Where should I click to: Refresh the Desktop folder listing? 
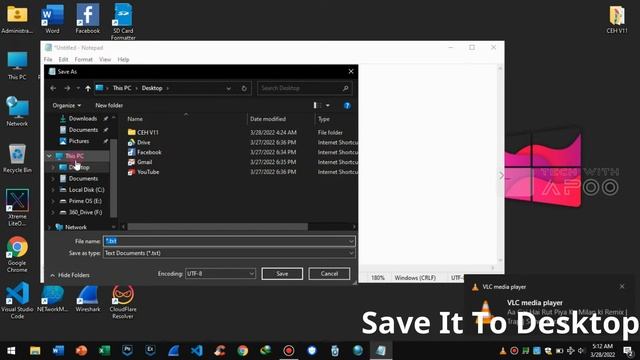(x=244, y=88)
